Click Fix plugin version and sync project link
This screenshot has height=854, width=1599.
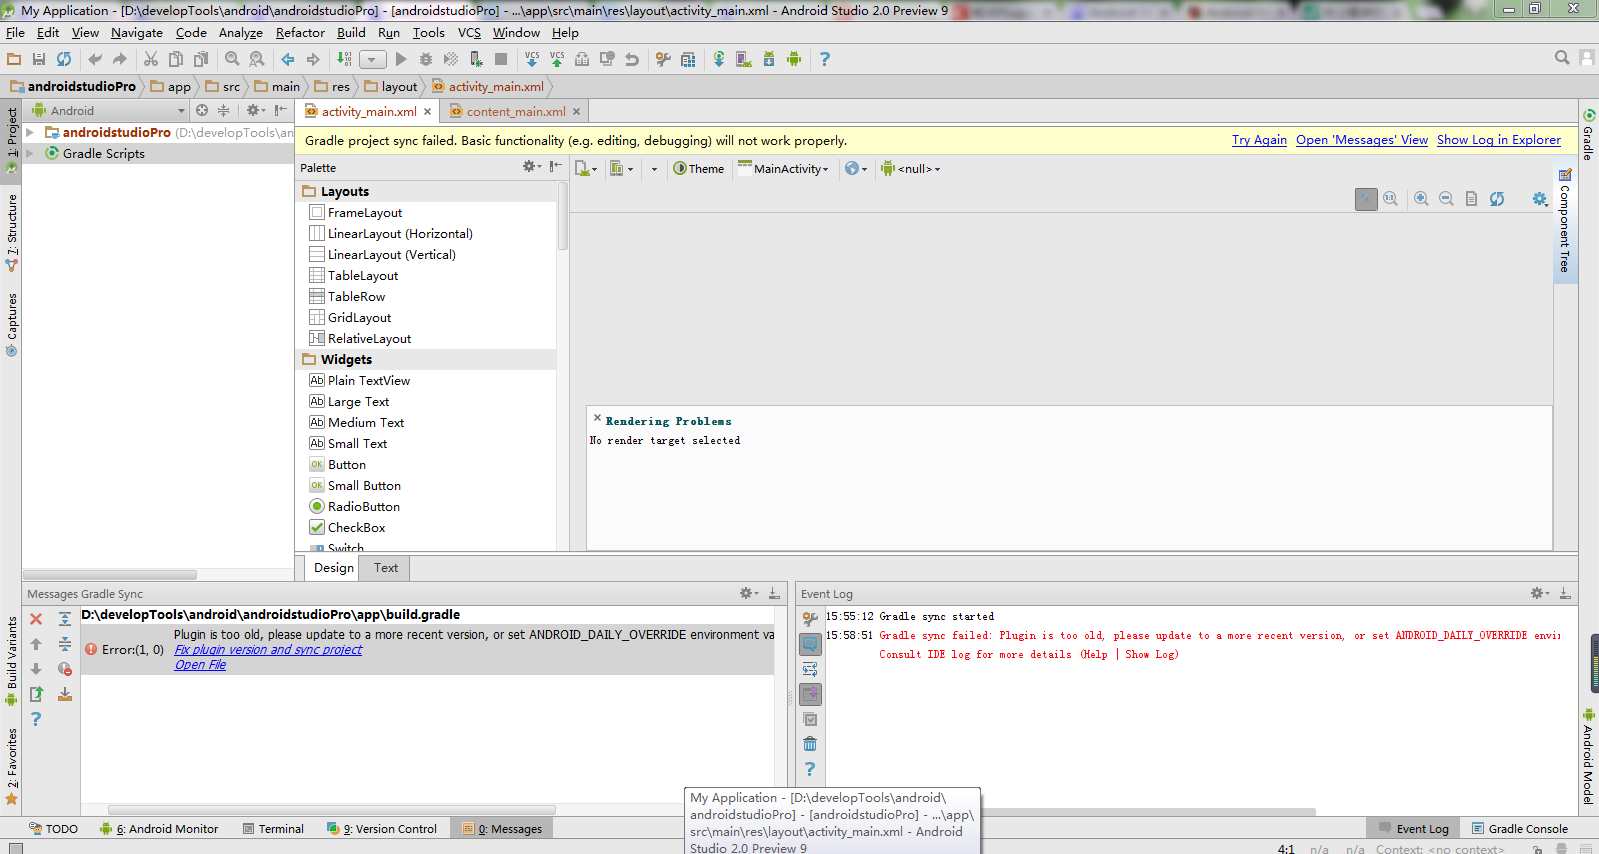pyautogui.click(x=268, y=650)
